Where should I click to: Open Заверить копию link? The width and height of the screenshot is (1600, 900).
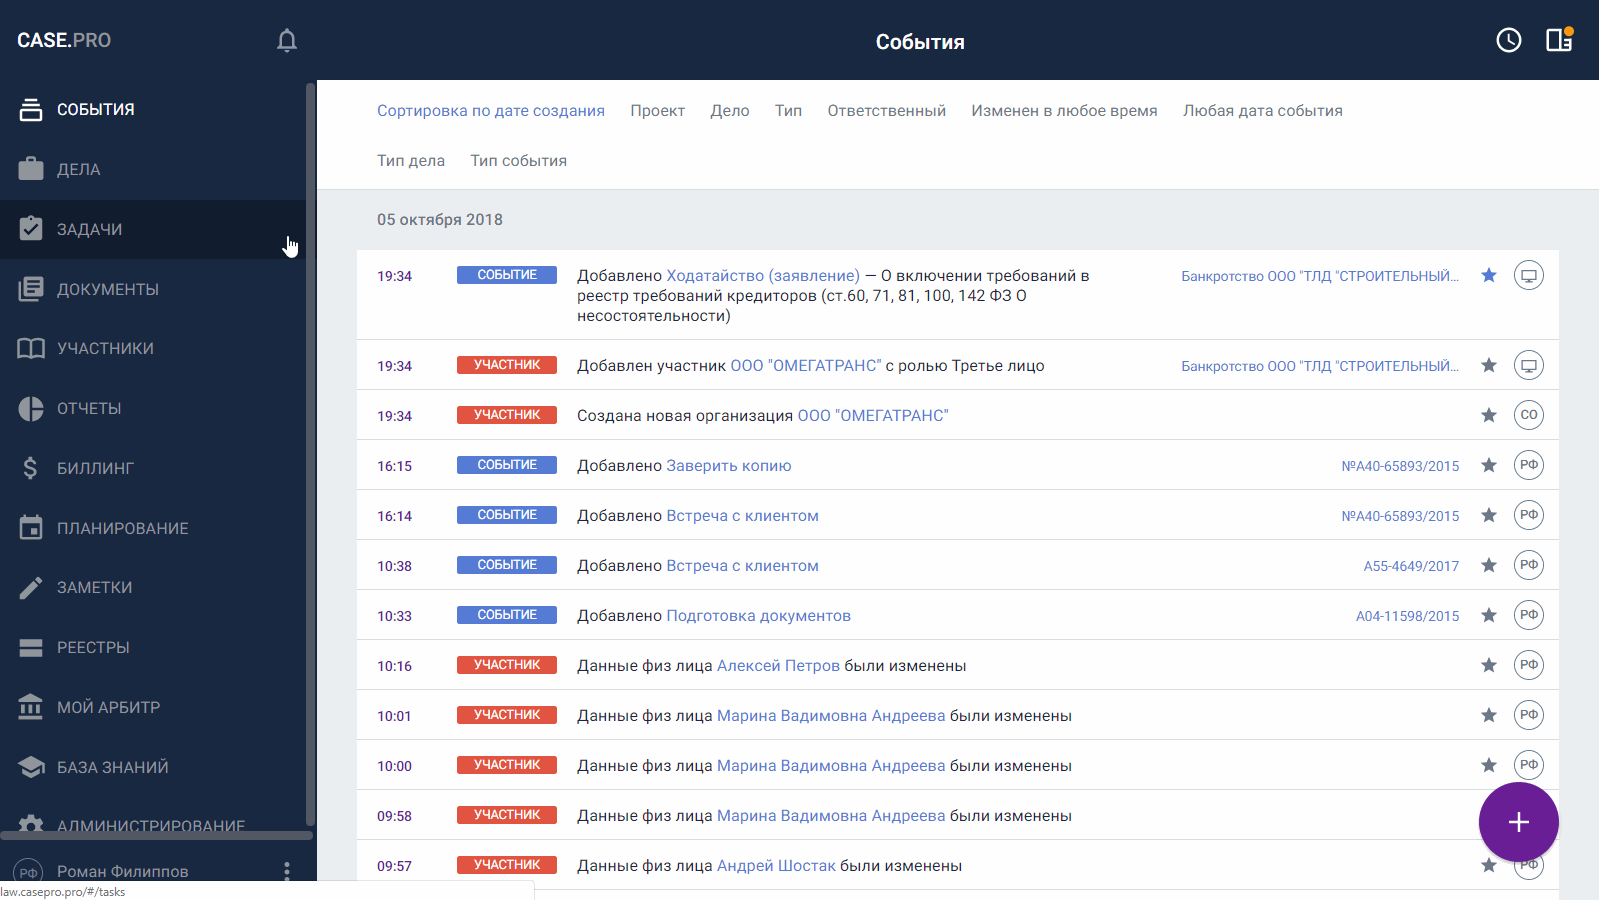(x=729, y=466)
